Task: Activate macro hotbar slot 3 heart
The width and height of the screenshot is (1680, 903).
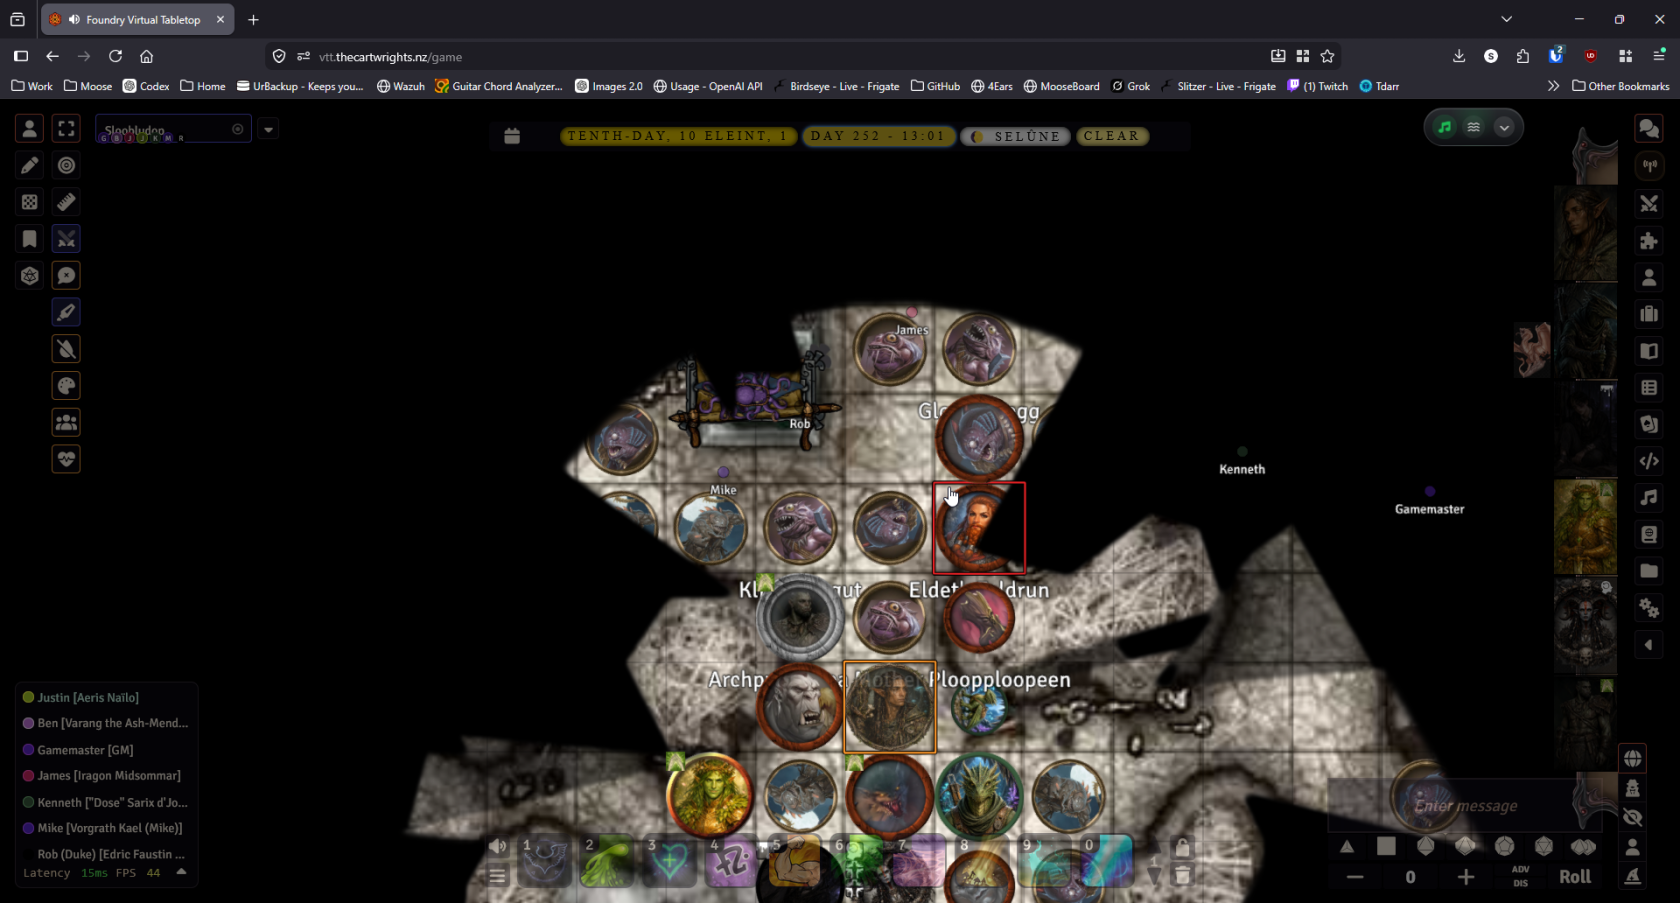Action: point(669,860)
